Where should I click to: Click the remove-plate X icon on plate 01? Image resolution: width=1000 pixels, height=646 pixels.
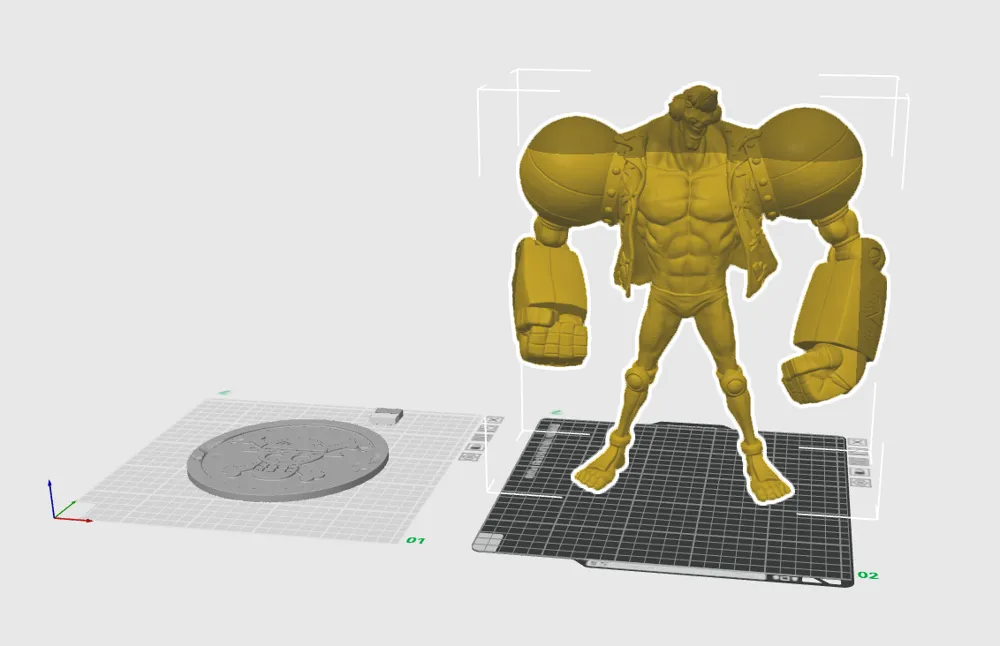point(495,420)
